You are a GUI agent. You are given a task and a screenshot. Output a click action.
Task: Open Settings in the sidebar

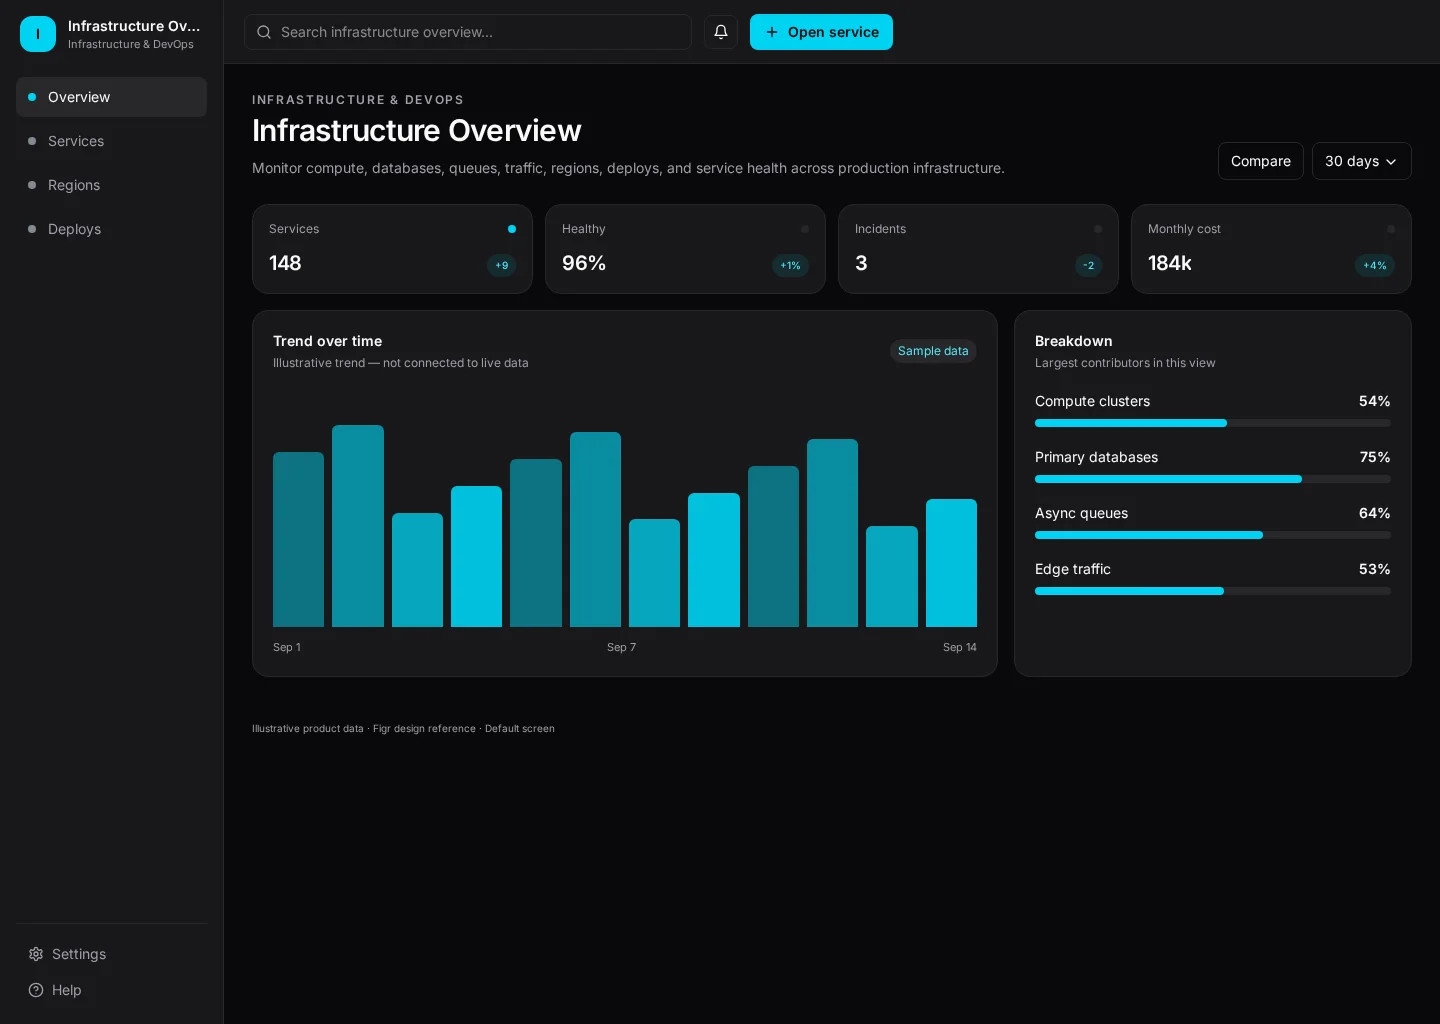coord(111,954)
